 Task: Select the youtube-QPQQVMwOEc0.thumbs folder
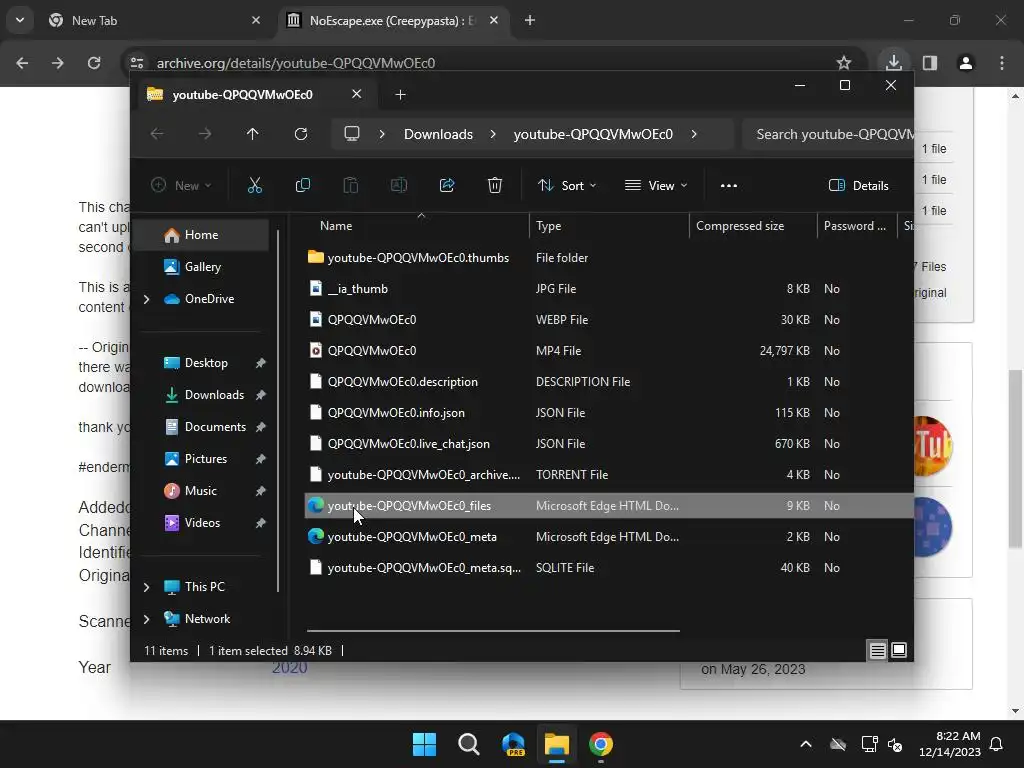[x=609, y=257]
